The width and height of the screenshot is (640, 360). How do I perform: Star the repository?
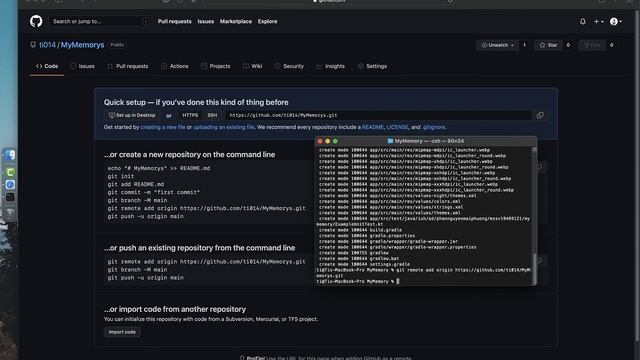tap(549, 45)
